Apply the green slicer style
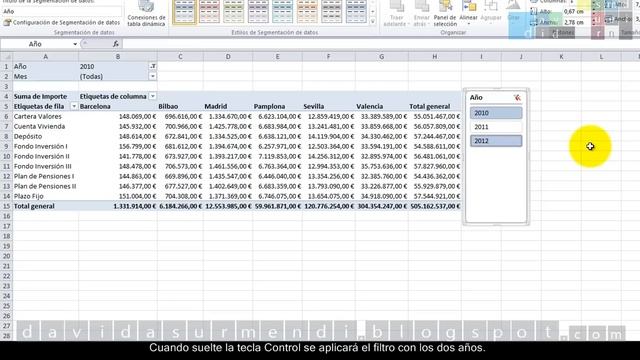This screenshot has height=360, width=640. point(233,12)
